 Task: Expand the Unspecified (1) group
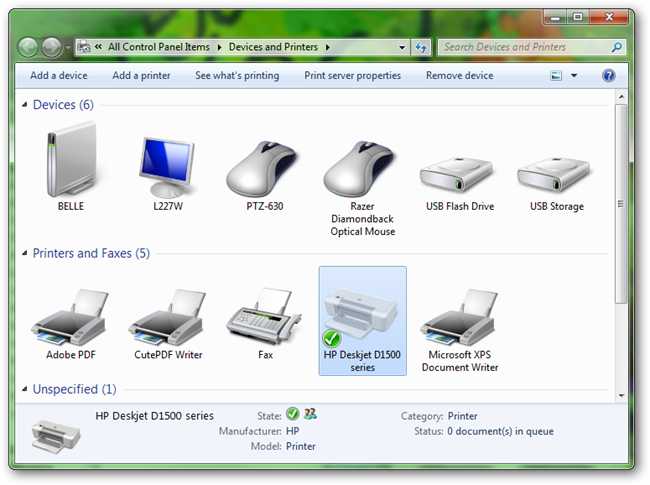(x=25, y=390)
